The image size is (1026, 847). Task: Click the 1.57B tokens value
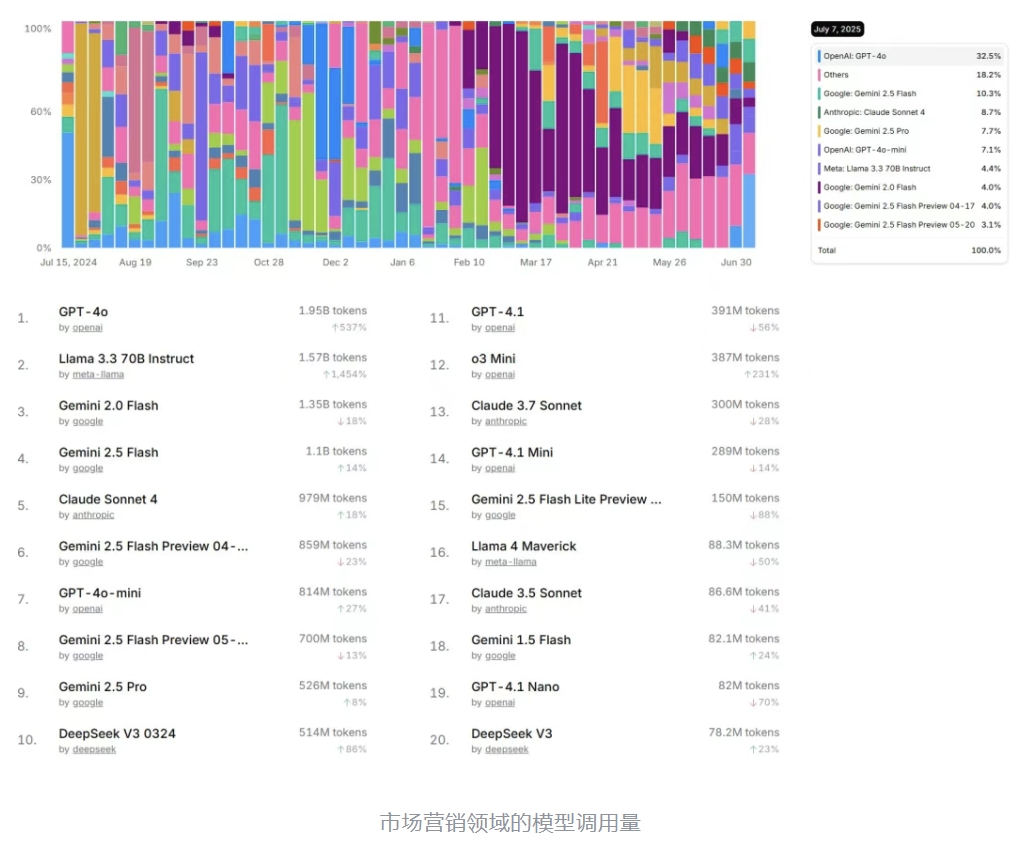pyautogui.click(x=332, y=357)
